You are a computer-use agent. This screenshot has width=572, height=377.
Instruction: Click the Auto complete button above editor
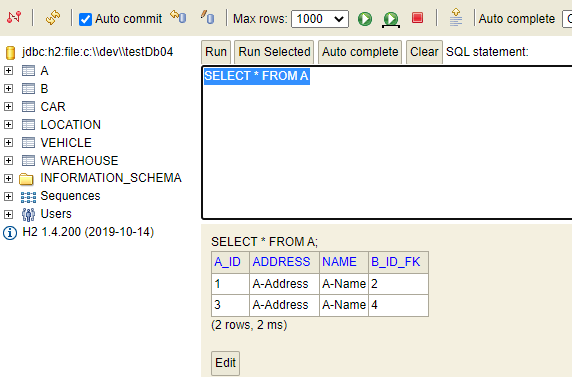(x=360, y=52)
